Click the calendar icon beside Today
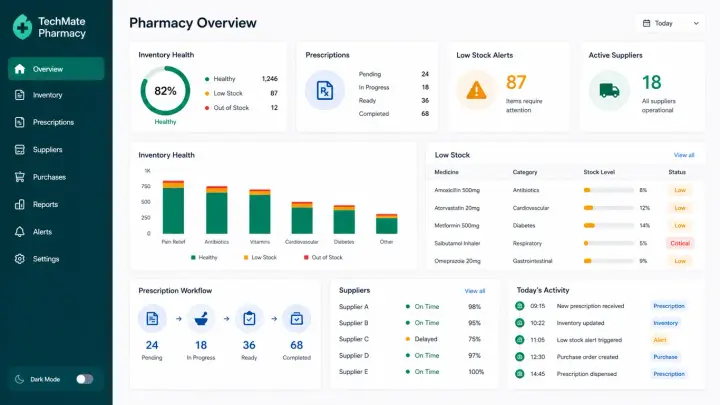The image size is (720, 405). 647,23
